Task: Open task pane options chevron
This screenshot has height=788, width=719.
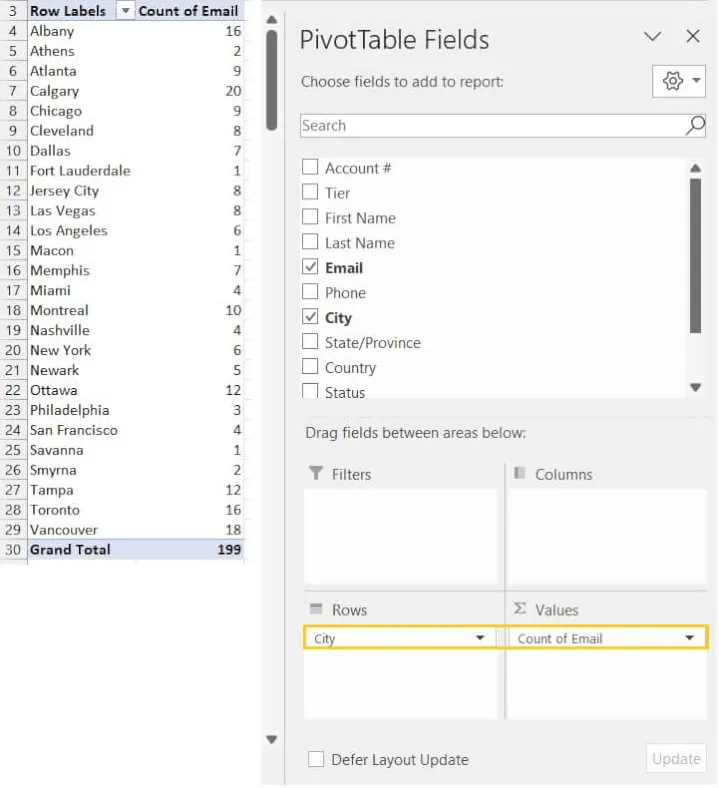Action: (x=652, y=36)
